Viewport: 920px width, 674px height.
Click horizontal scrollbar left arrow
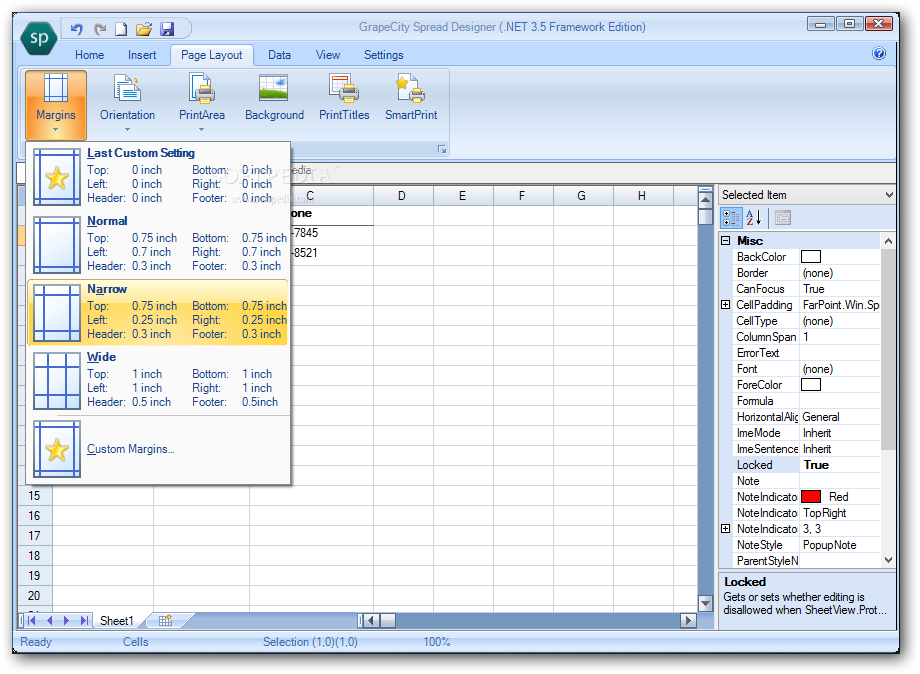(372, 620)
